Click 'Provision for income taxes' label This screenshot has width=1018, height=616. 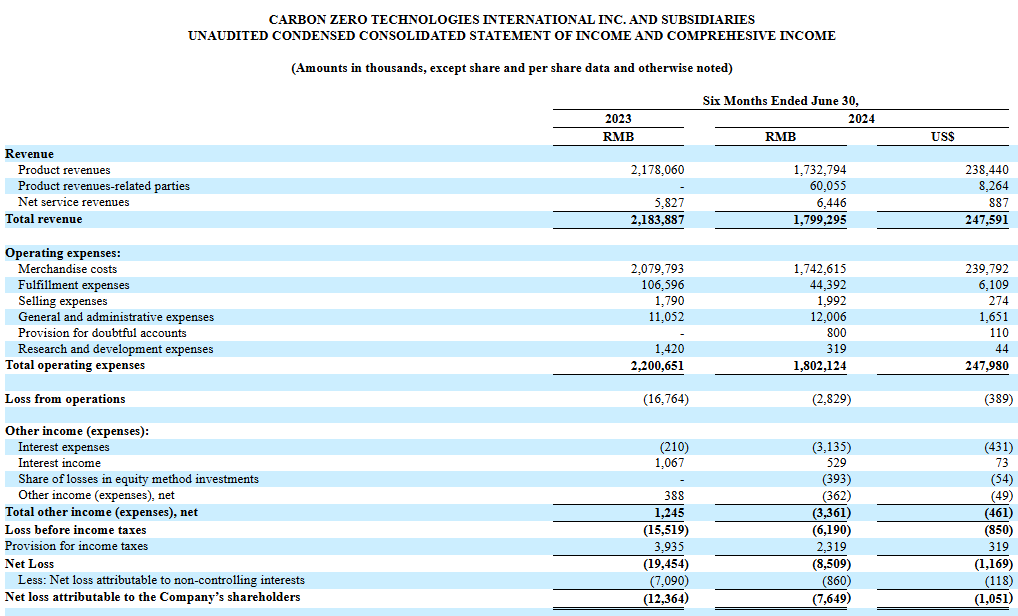[x=76, y=547]
